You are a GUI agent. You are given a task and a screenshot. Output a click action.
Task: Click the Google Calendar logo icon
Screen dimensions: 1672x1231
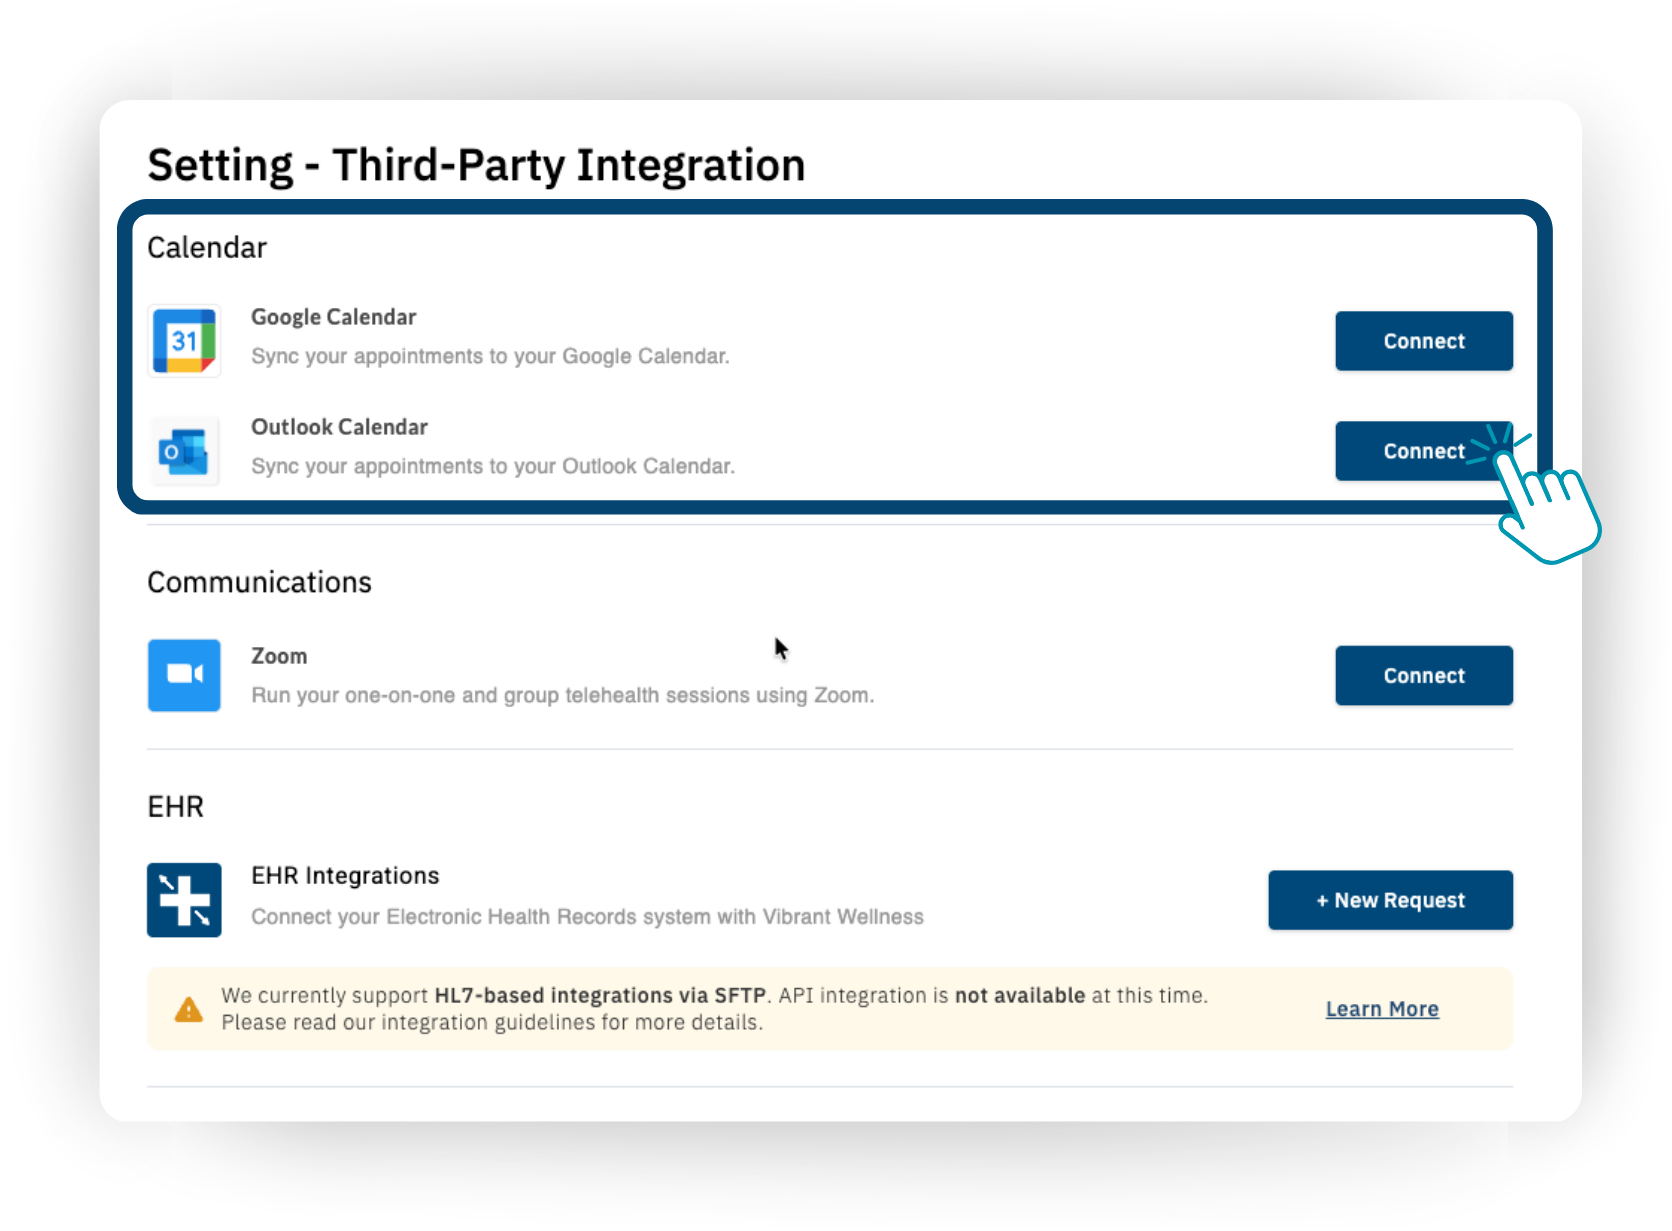(184, 341)
